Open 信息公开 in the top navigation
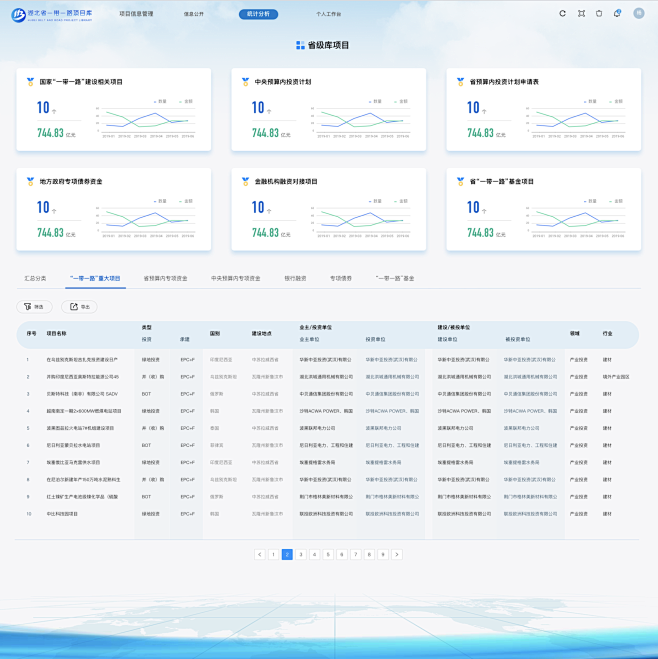The width and height of the screenshot is (658, 659). 194,14
